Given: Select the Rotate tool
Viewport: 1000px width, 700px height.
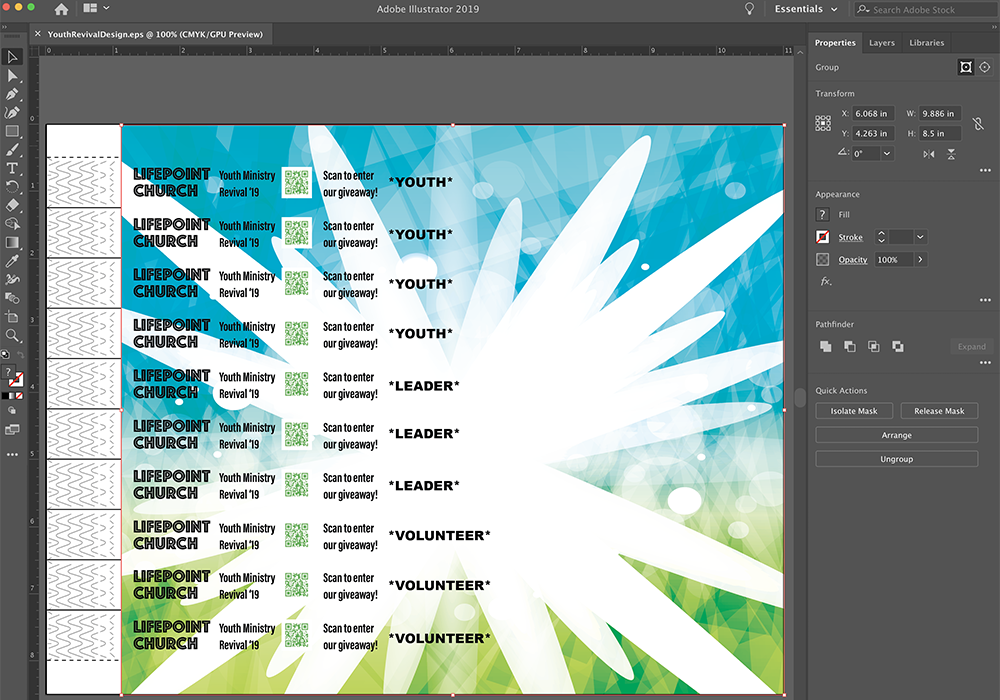Looking at the screenshot, I should click(x=12, y=187).
